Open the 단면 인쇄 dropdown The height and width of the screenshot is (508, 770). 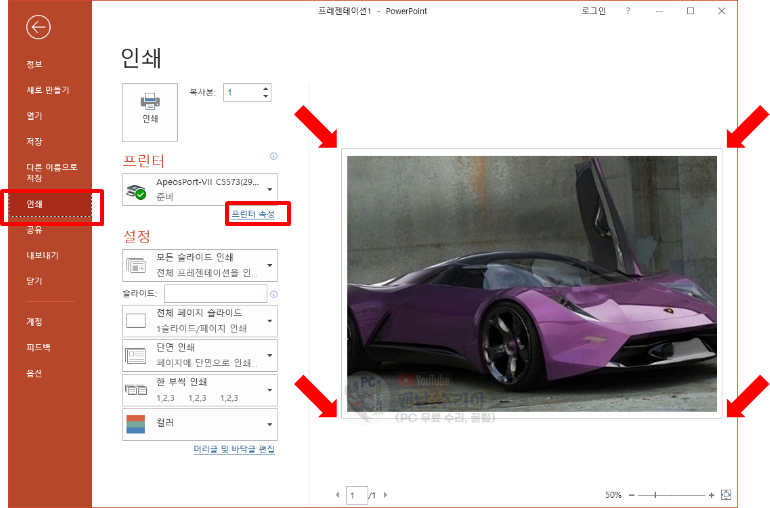click(x=200, y=355)
